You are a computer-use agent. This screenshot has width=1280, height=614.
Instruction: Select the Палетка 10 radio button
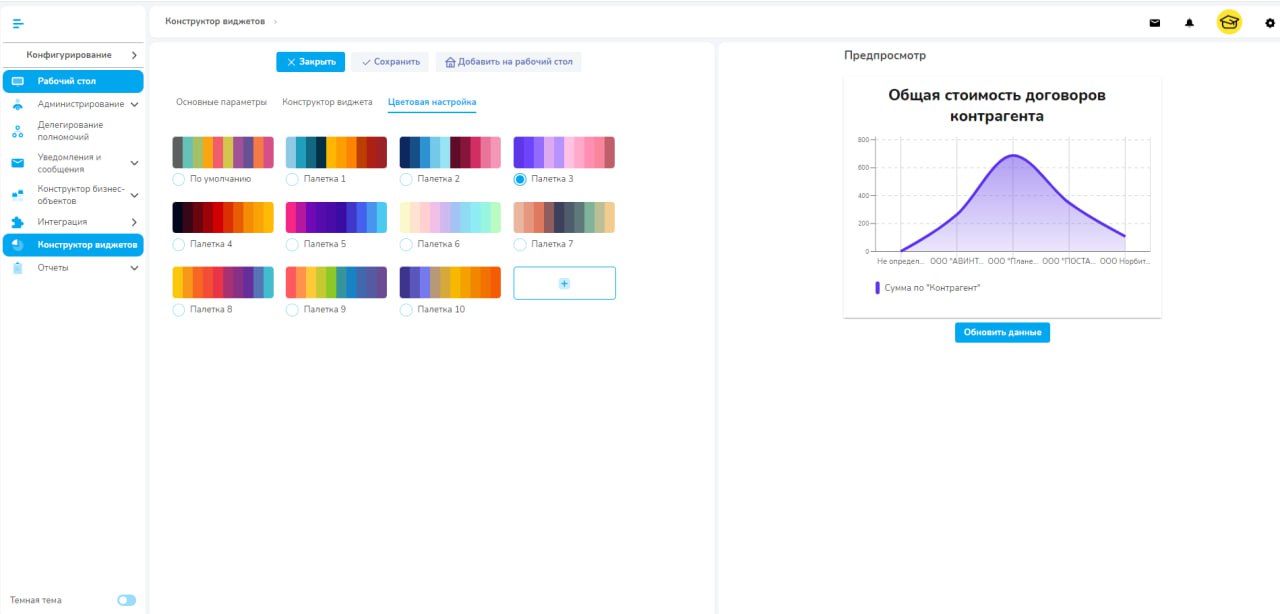pyautogui.click(x=406, y=310)
